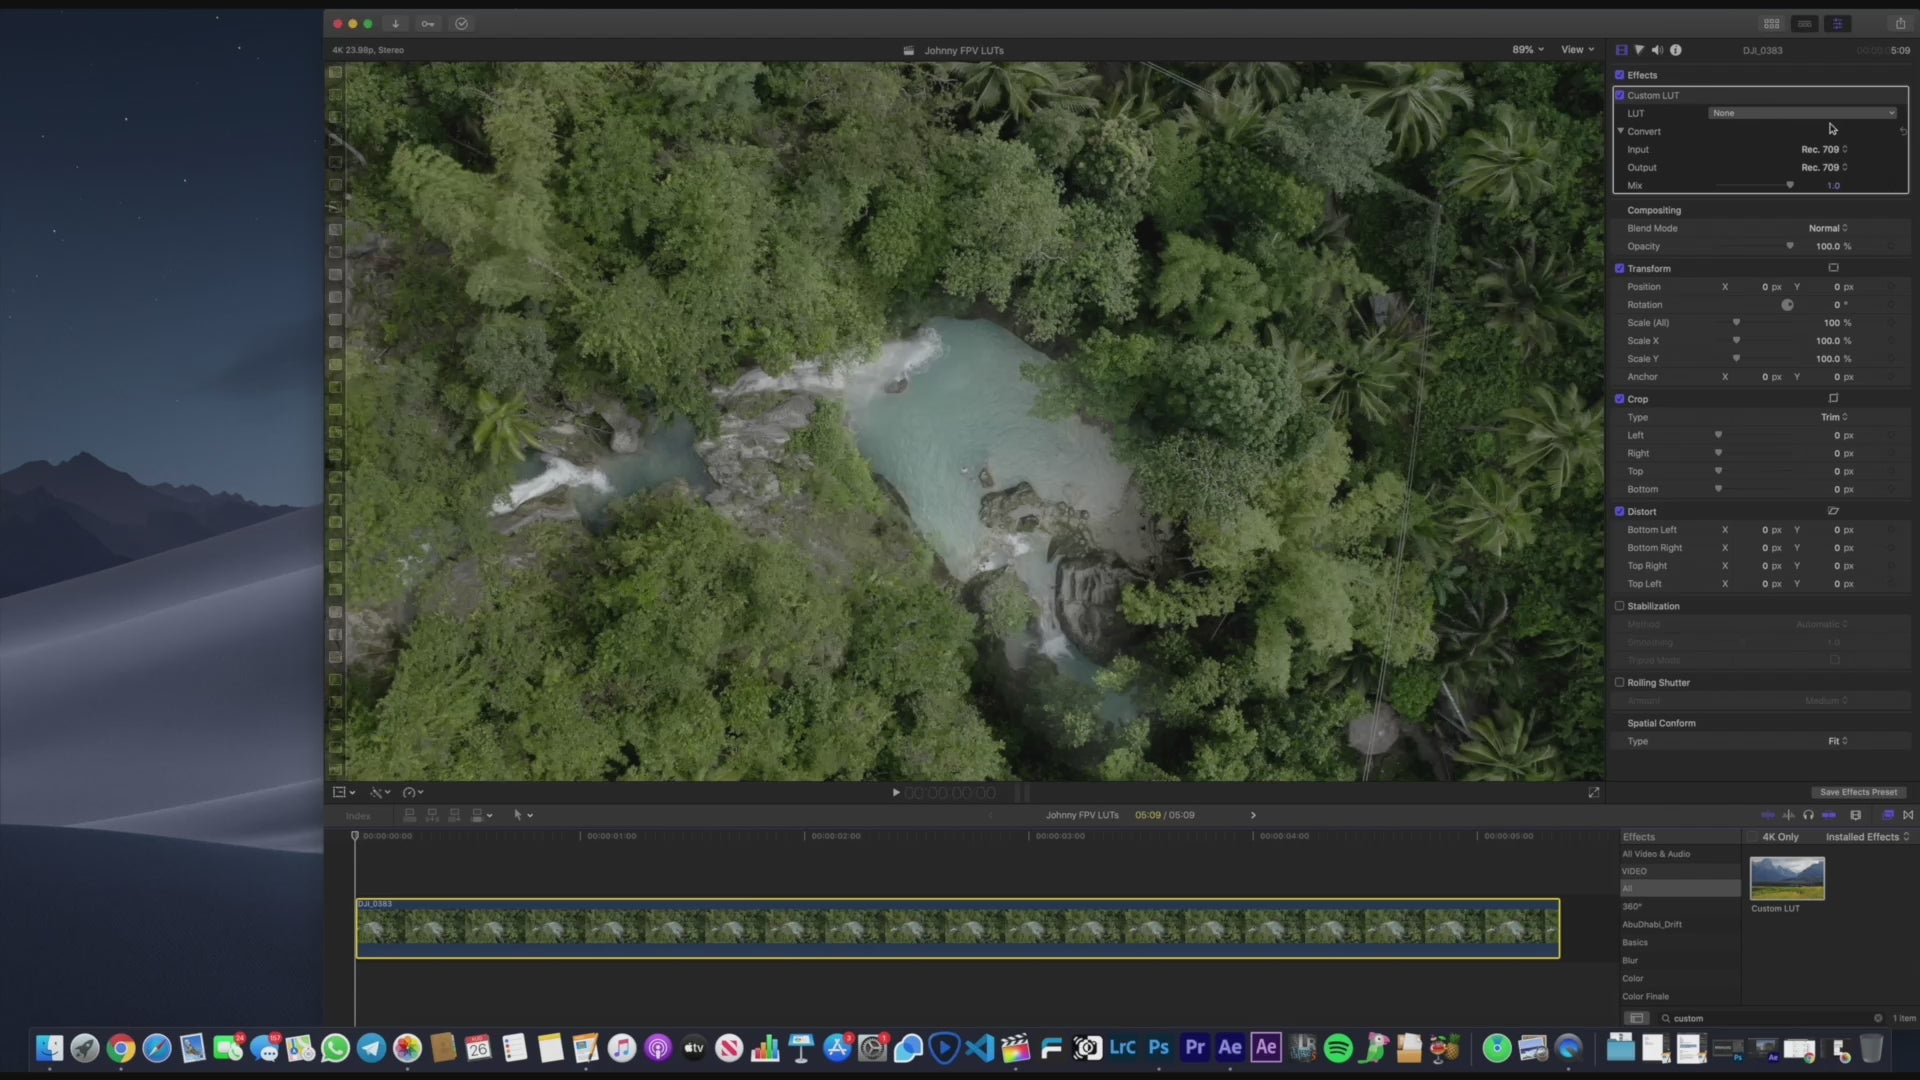
Task: Click Save Effects Preset button
Action: point(1858,792)
